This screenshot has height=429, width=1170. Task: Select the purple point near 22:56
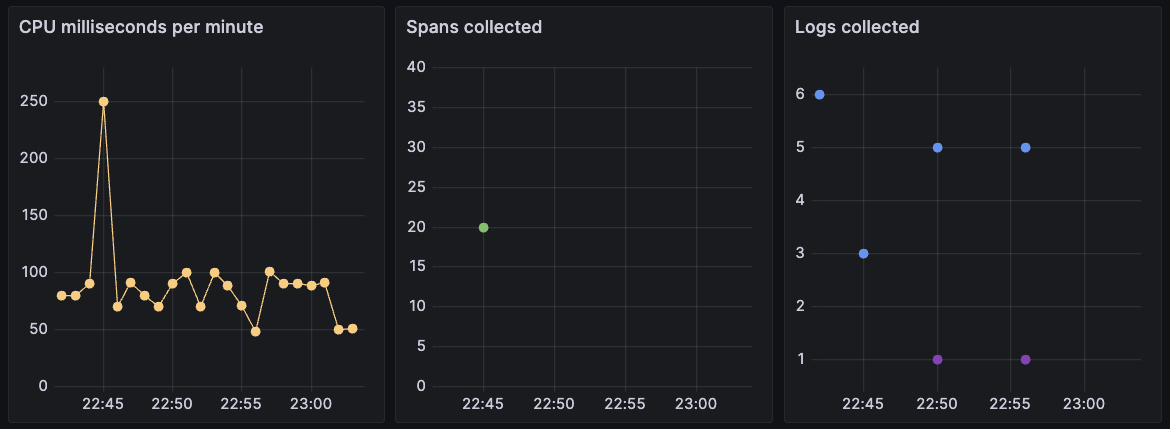[1025, 360]
